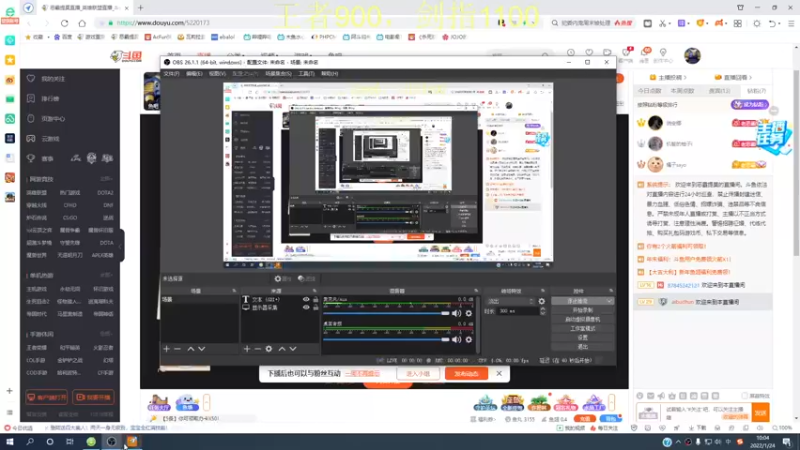Toggle lock on the text (GDI+) source

click(x=316, y=299)
